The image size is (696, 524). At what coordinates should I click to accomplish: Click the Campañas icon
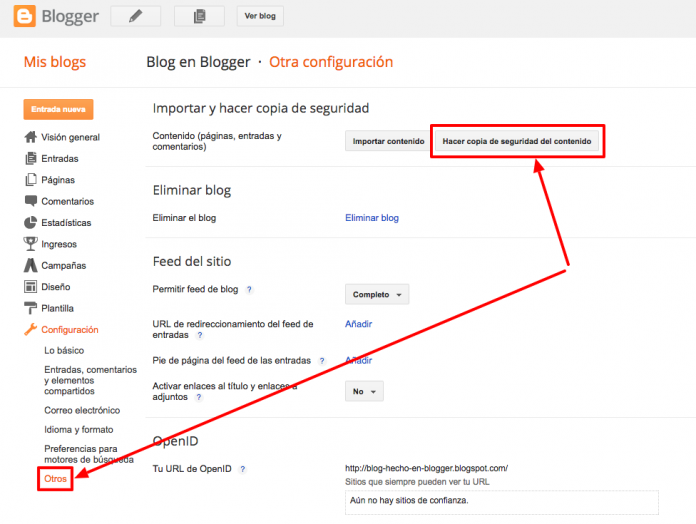(x=30, y=265)
